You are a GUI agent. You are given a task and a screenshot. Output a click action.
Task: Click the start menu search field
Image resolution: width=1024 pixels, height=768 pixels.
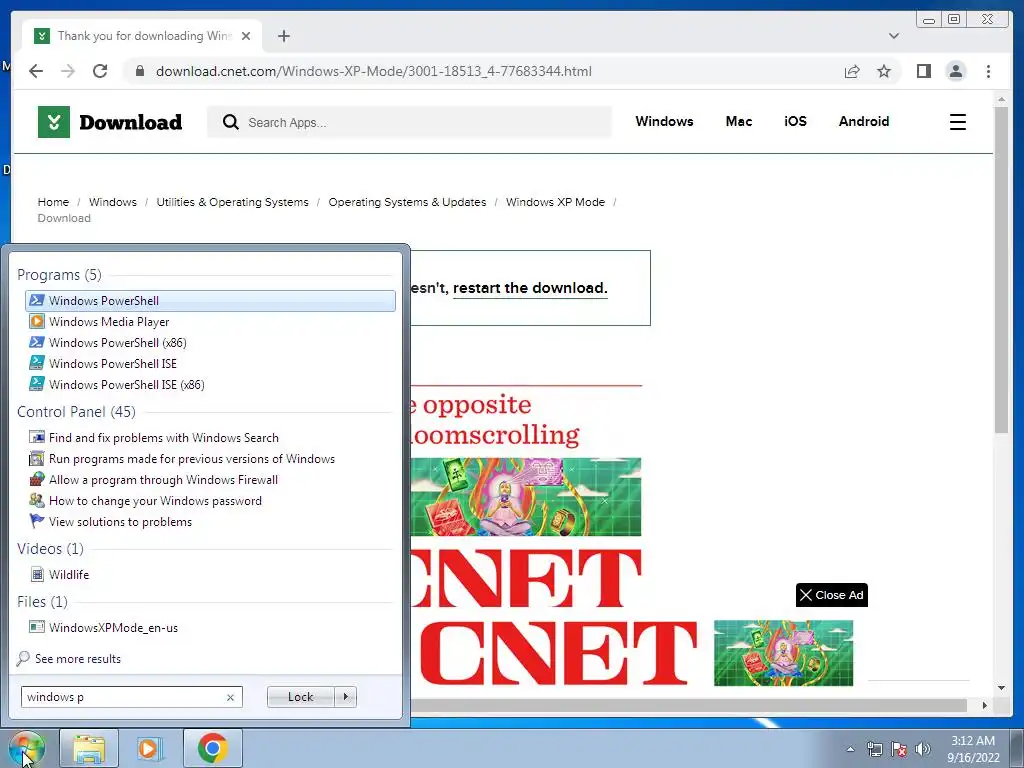tap(123, 697)
